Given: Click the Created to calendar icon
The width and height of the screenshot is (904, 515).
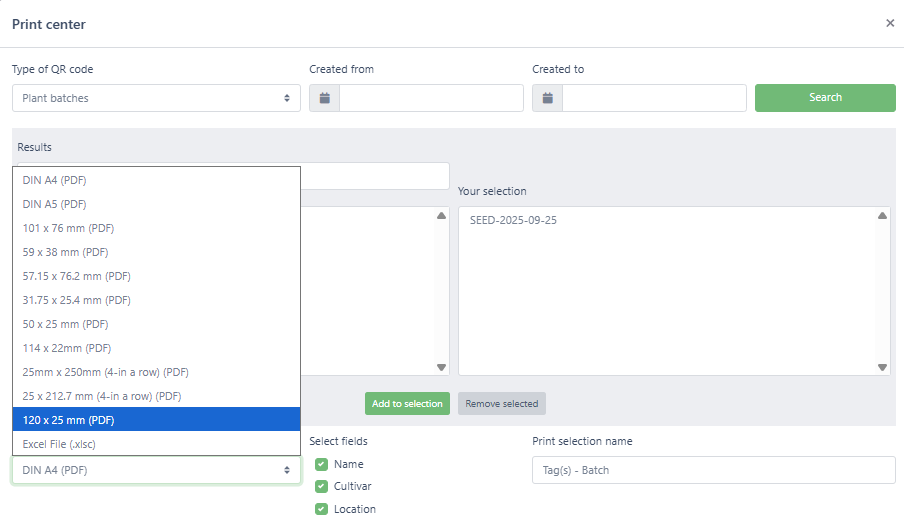Looking at the screenshot, I should click(547, 98).
